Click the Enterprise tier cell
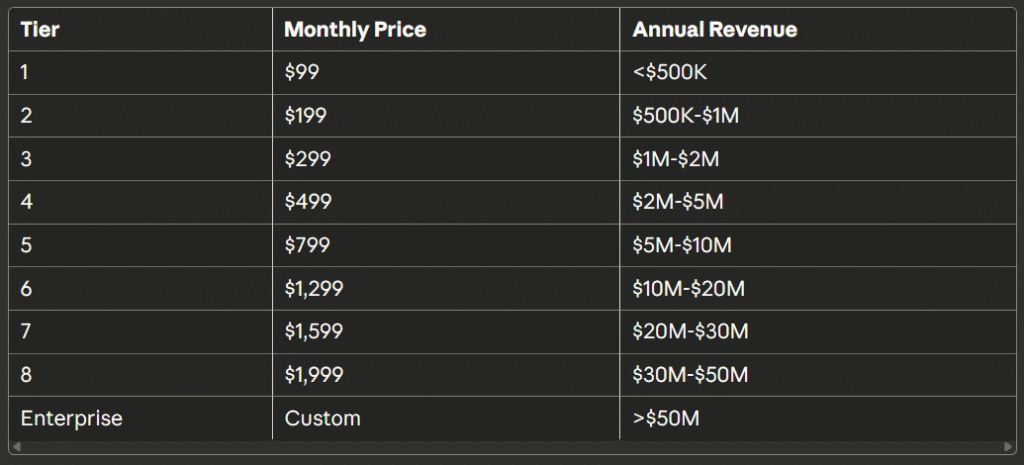This screenshot has width=1024, height=465. point(71,417)
